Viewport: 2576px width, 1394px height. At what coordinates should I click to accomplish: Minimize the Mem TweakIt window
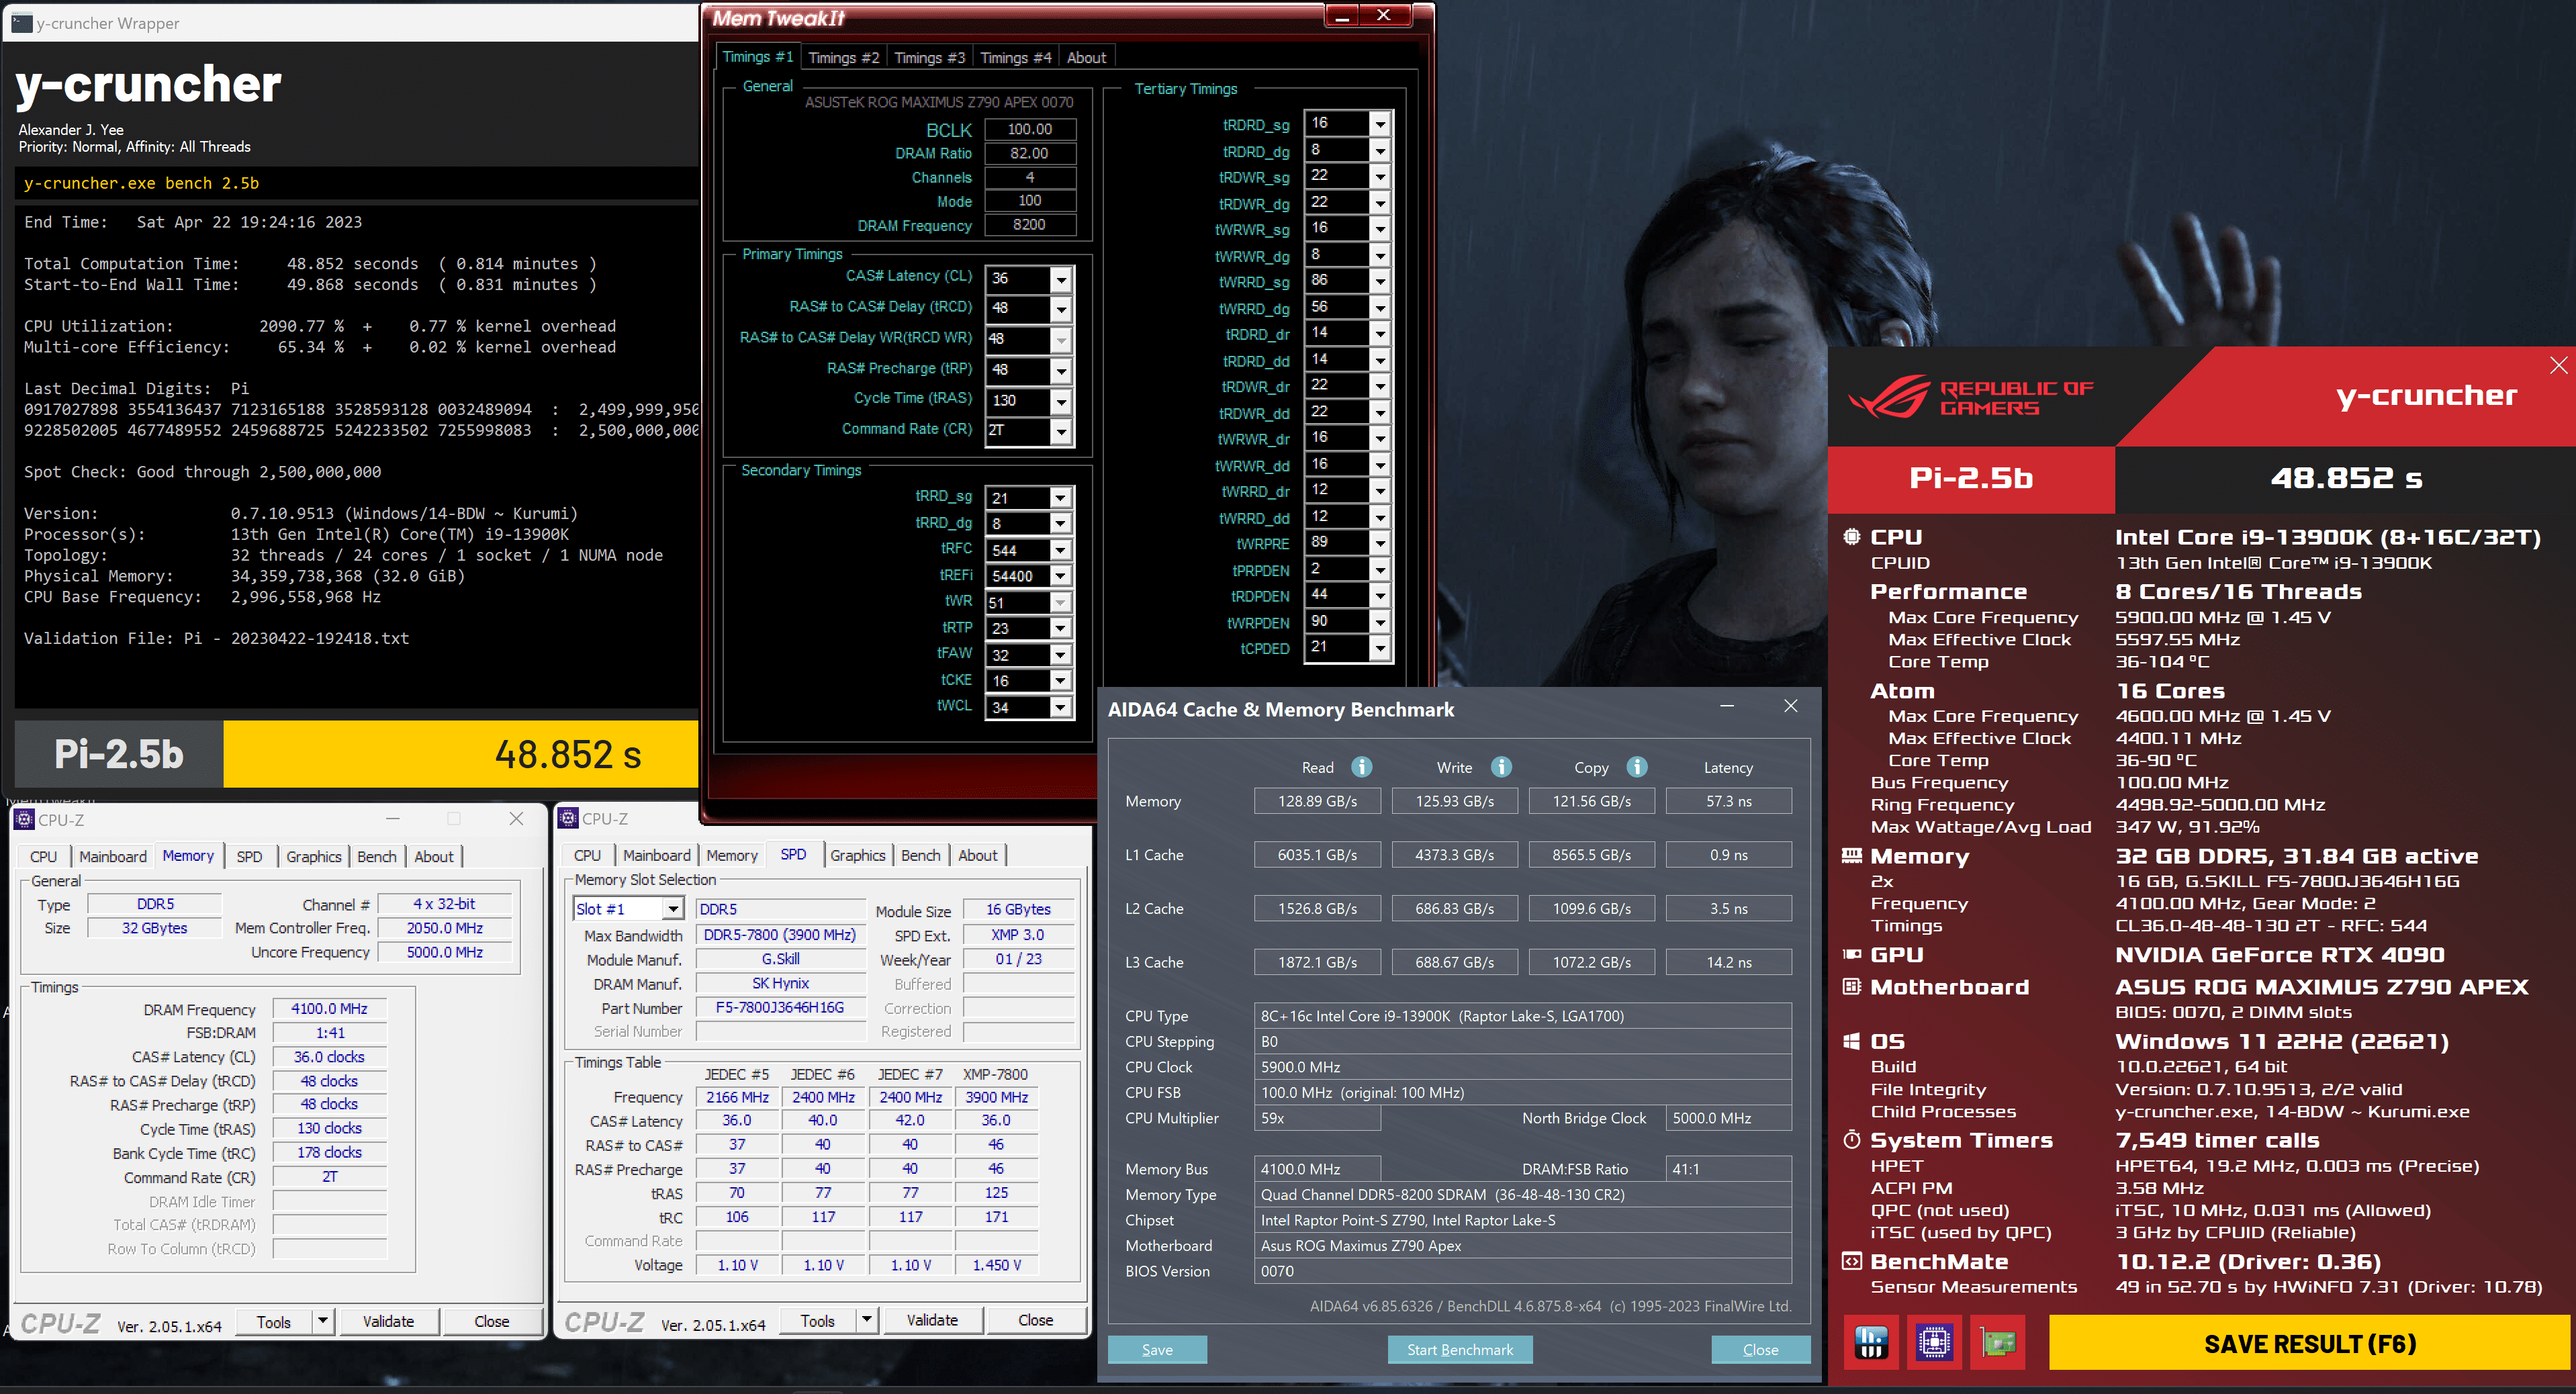pos(1342,16)
